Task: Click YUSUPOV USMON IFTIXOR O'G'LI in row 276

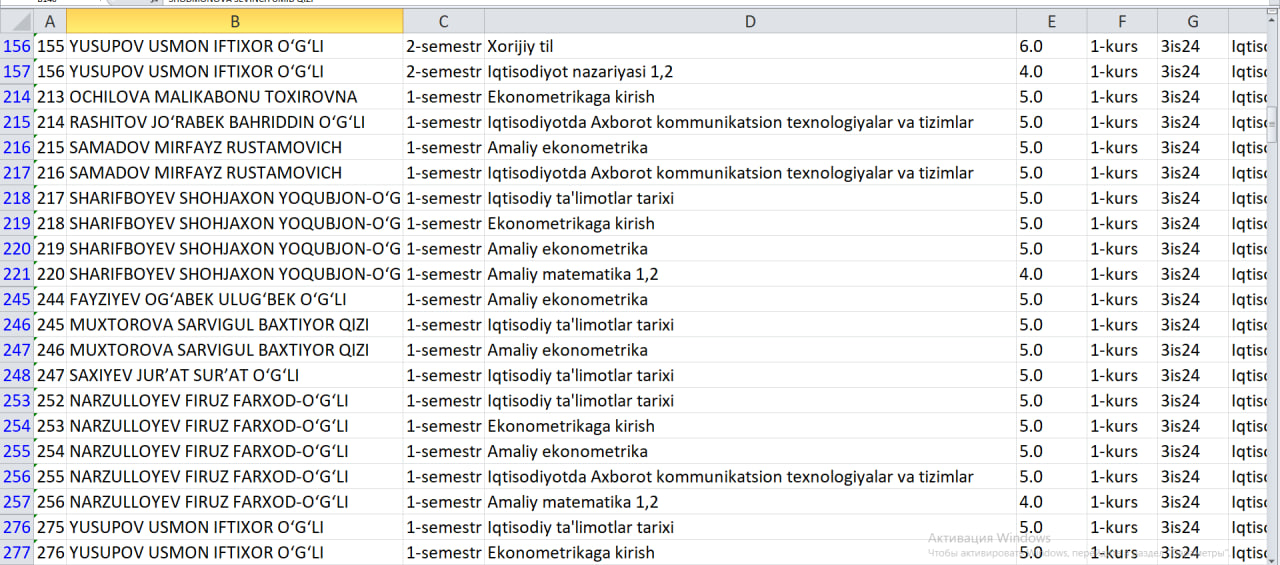Action: [x=235, y=527]
